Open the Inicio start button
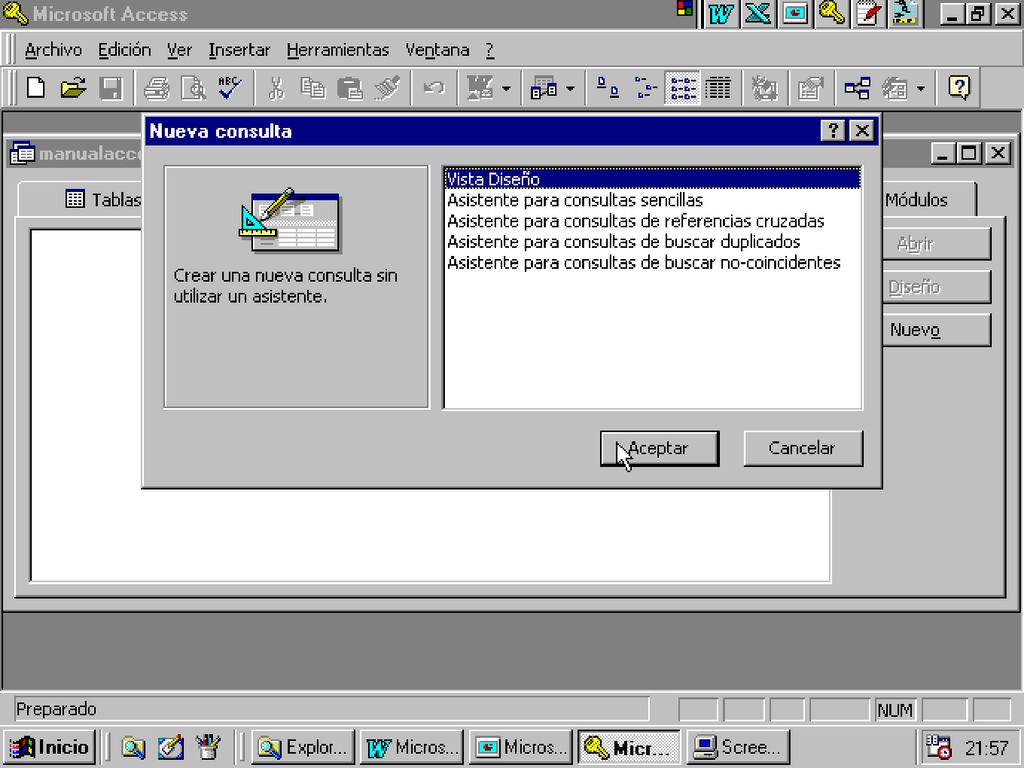The width and height of the screenshot is (1024, 768). click(50, 746)
